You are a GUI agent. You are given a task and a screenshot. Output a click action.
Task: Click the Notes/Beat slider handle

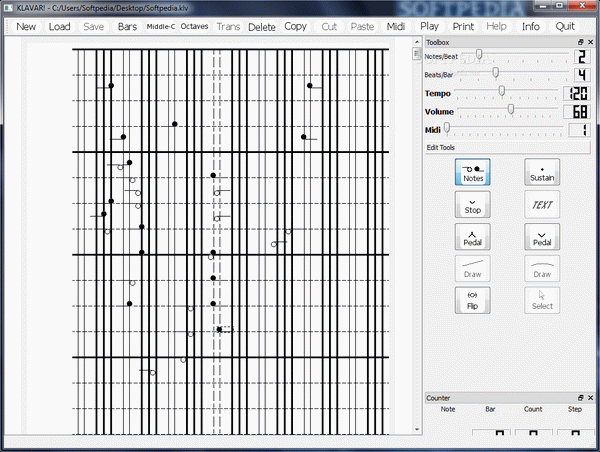pos(479,54)
